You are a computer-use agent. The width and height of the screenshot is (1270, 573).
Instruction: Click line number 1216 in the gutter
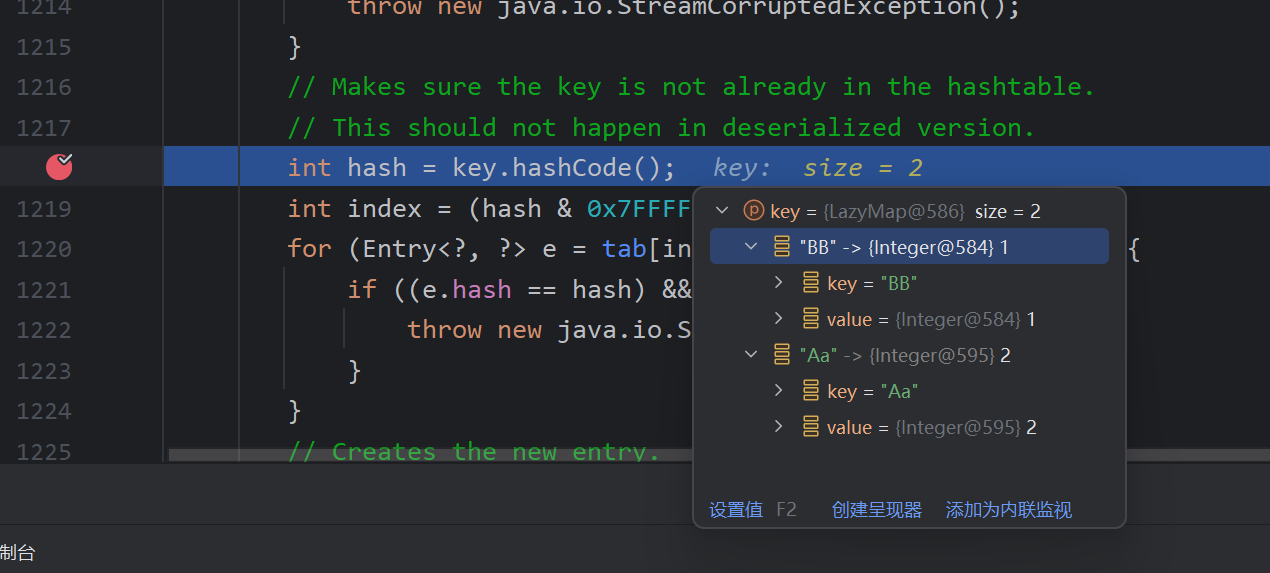point(44,87)
